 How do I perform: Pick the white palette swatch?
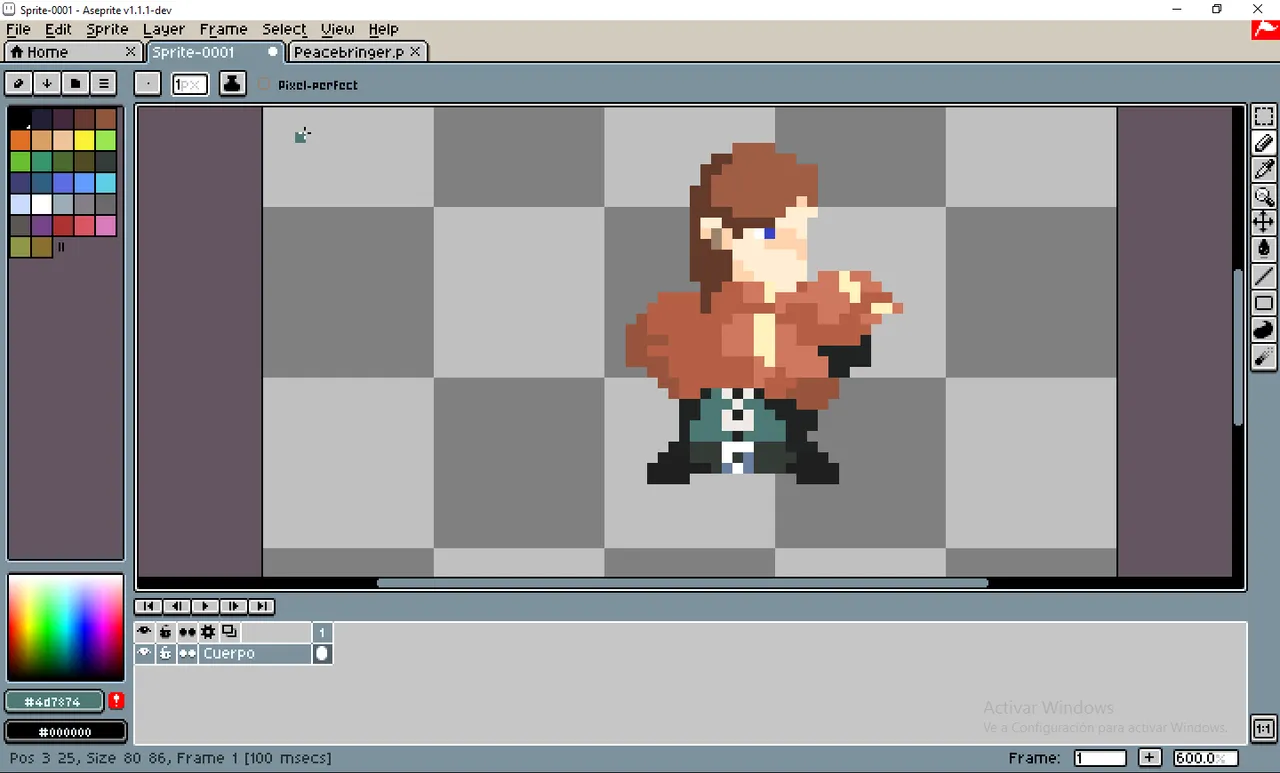[41, 204]
